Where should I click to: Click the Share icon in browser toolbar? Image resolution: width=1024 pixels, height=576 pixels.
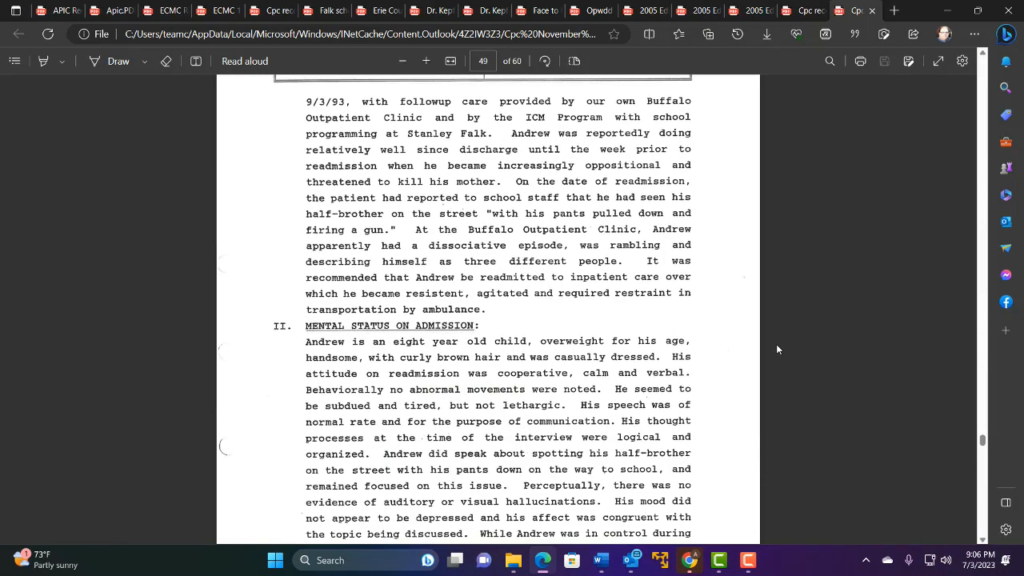913,34
